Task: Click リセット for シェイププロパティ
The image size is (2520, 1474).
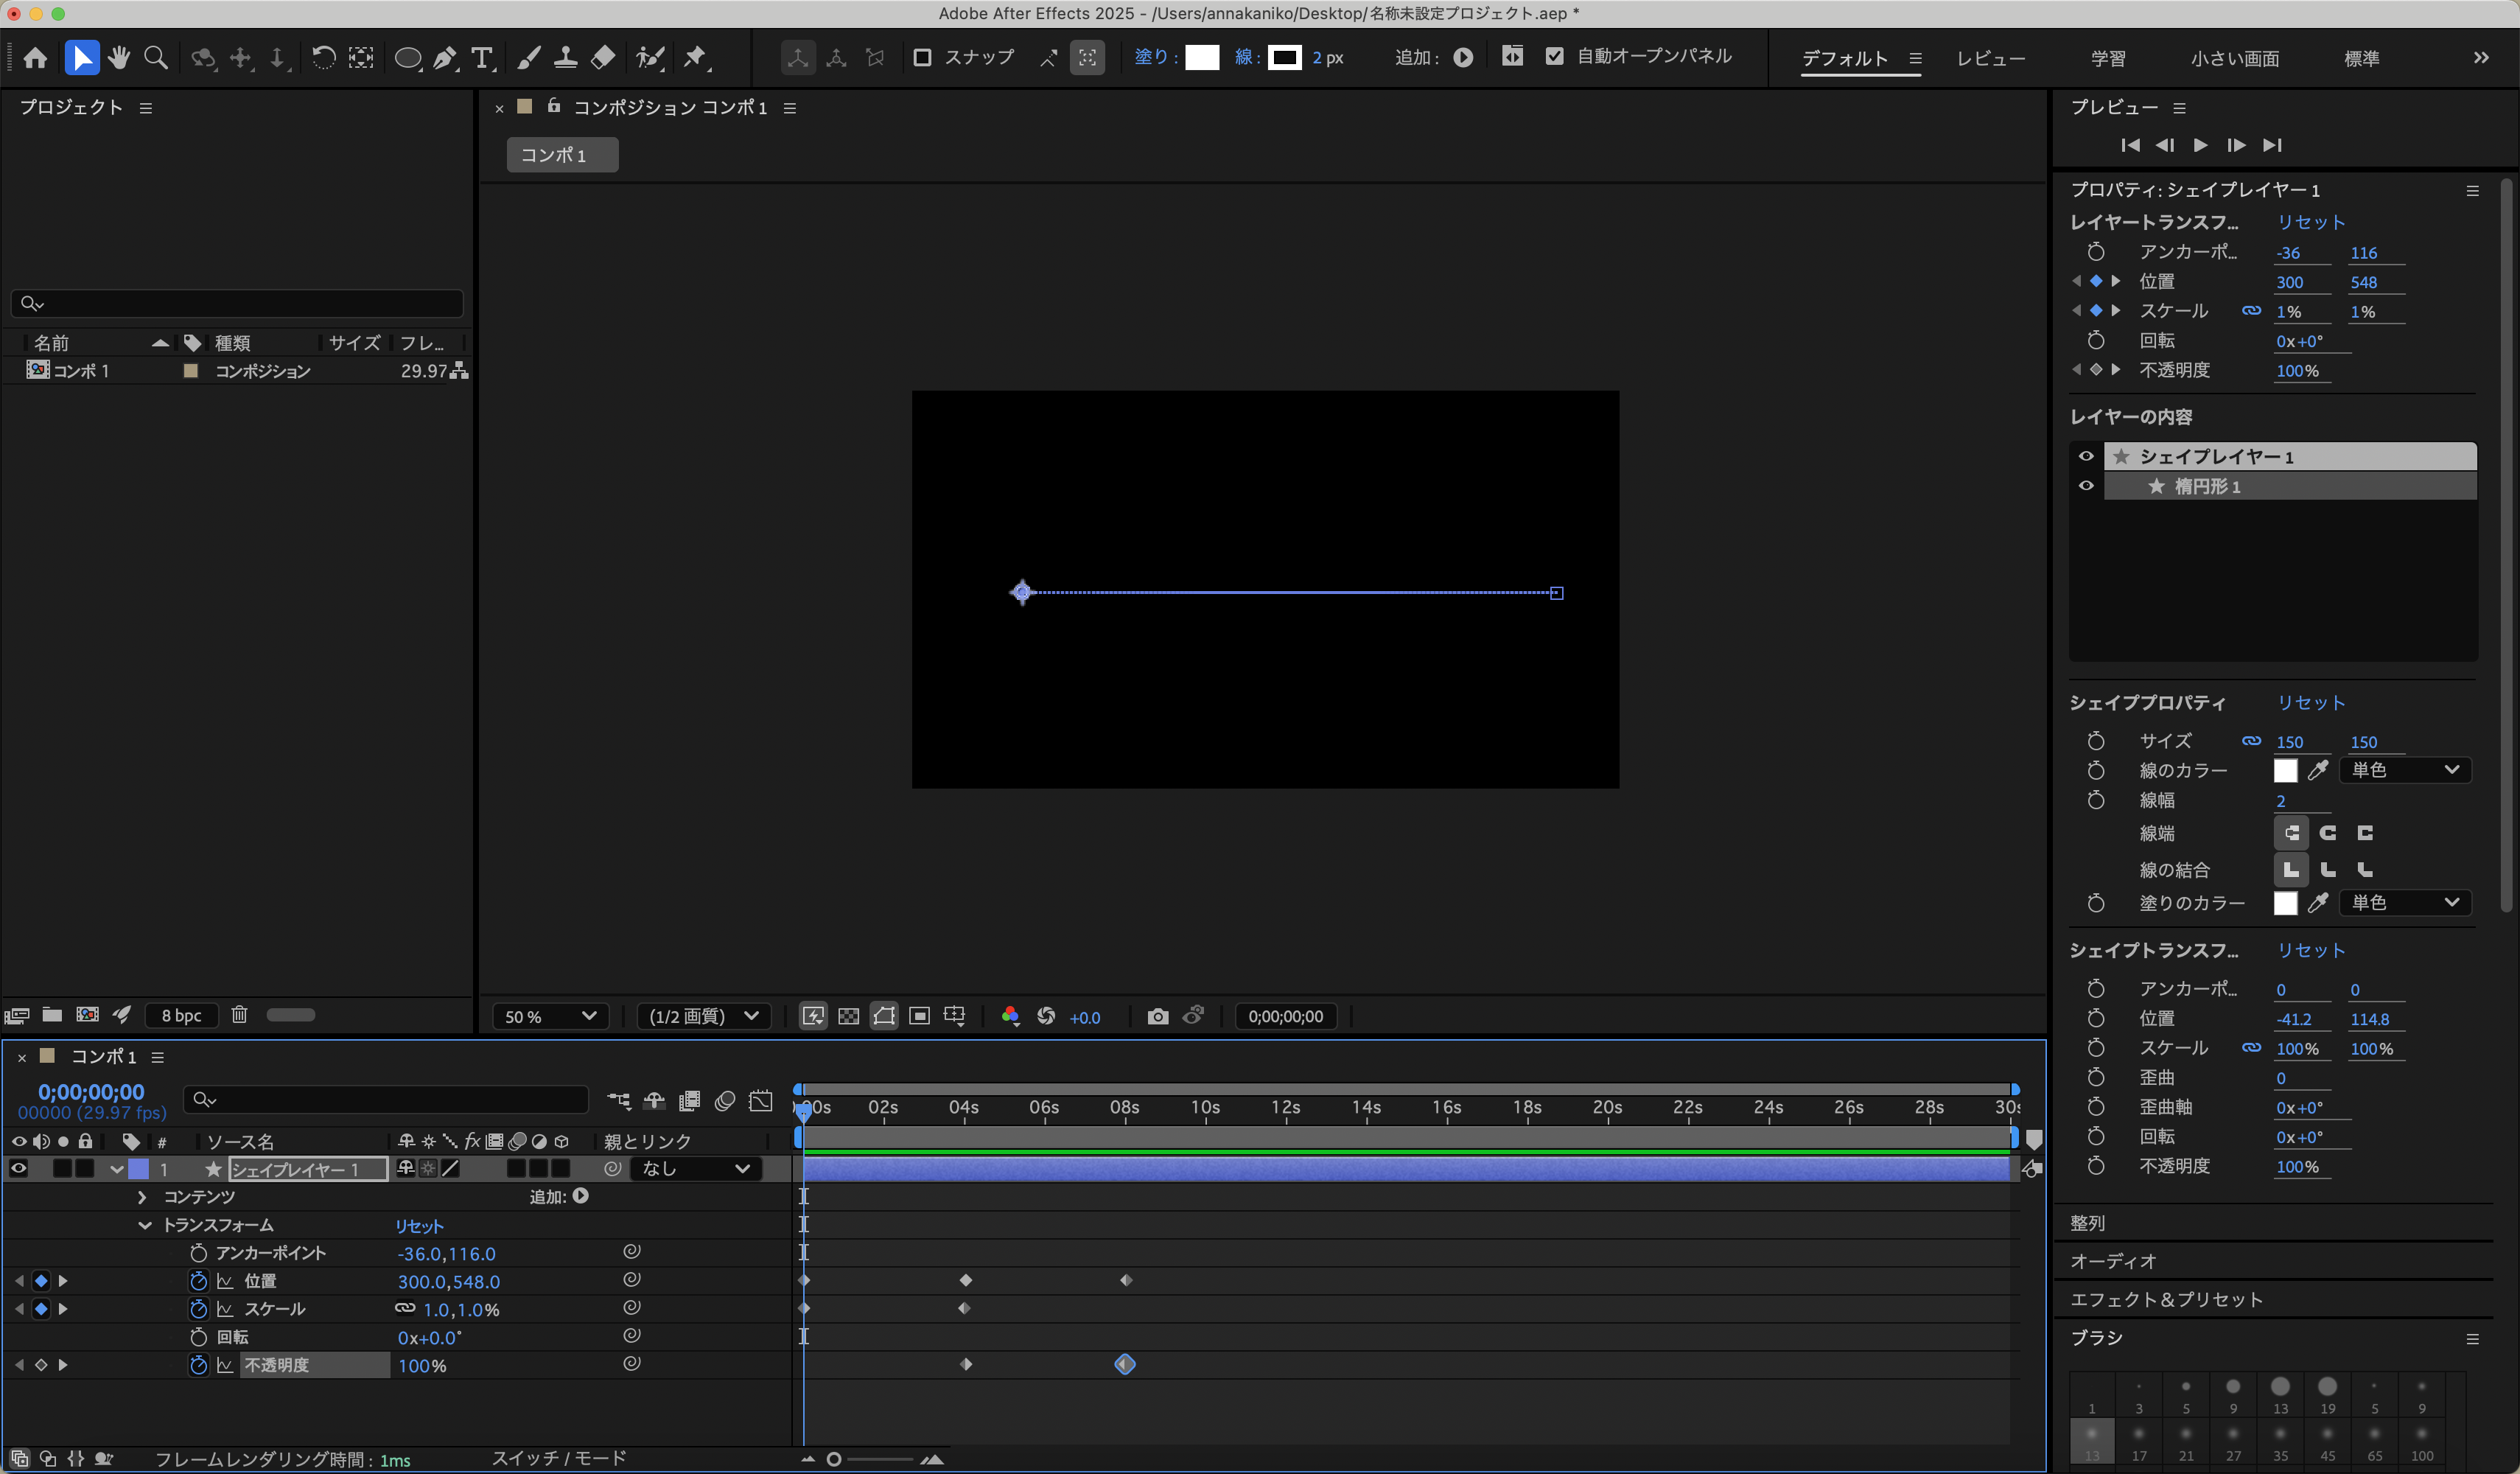Action: tap(2310, 703)
